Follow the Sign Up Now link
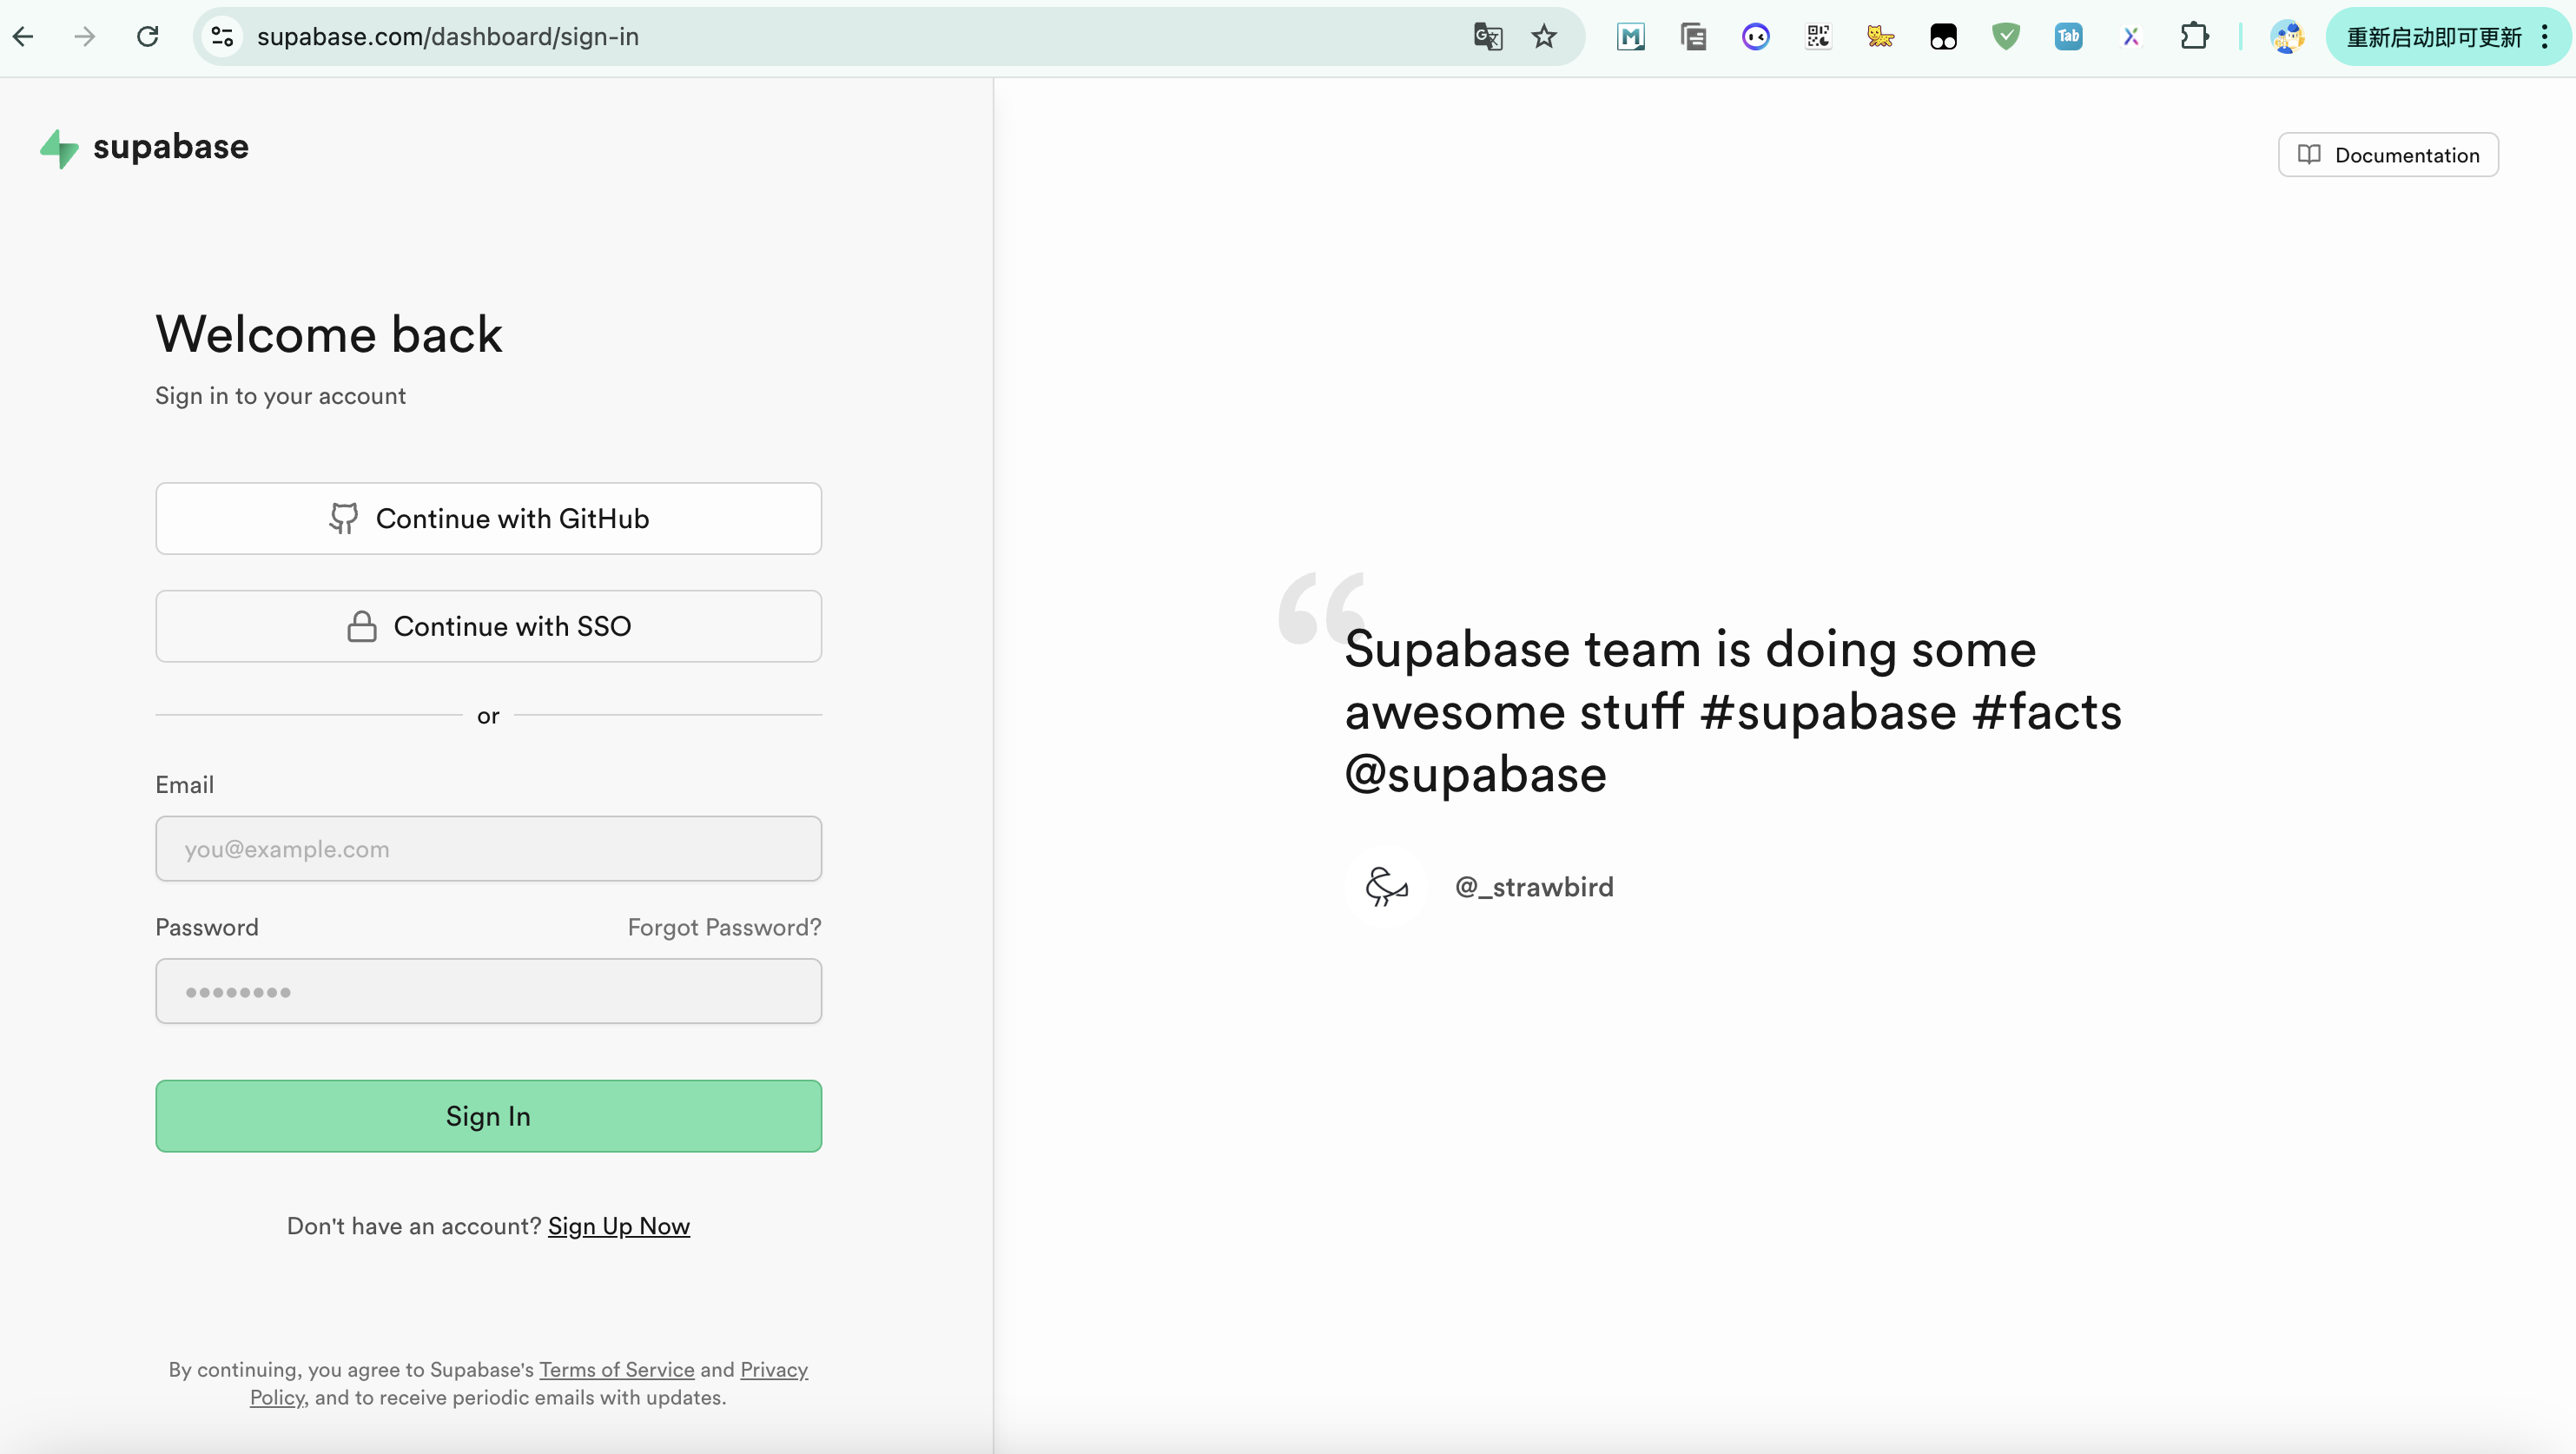Image resolution: width=2576 pixels, height=1454 pixels. click(618, 1226)
